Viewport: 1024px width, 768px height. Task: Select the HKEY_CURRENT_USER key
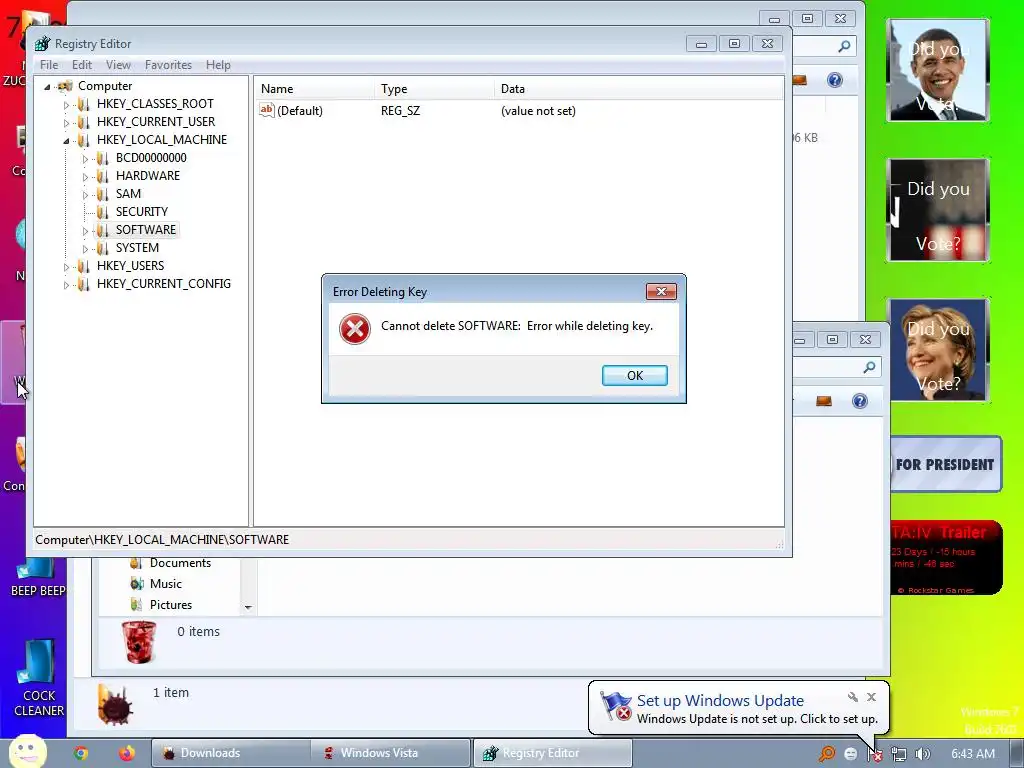click(155, 121)
